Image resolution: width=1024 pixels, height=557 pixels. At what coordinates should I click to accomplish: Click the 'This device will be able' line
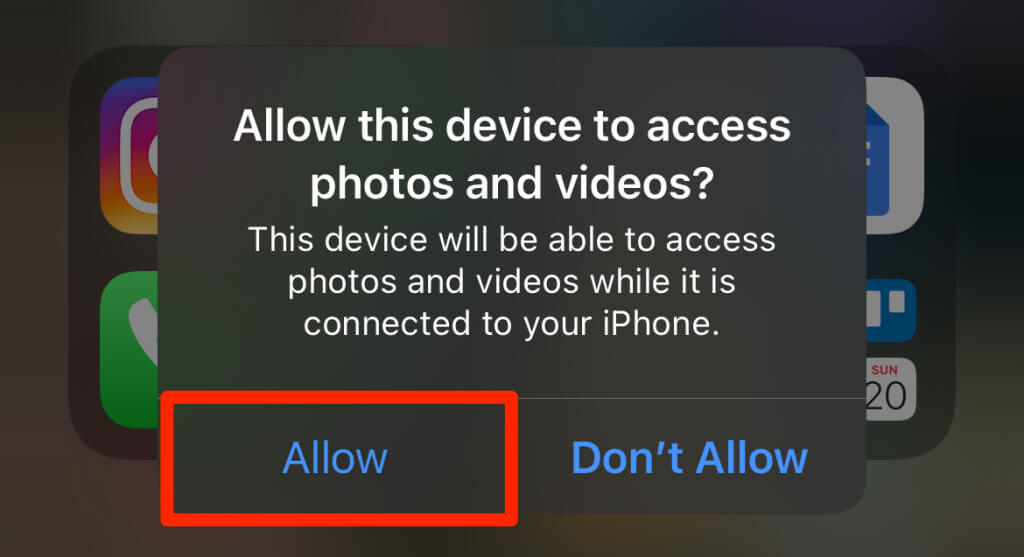tap(512, 239)
